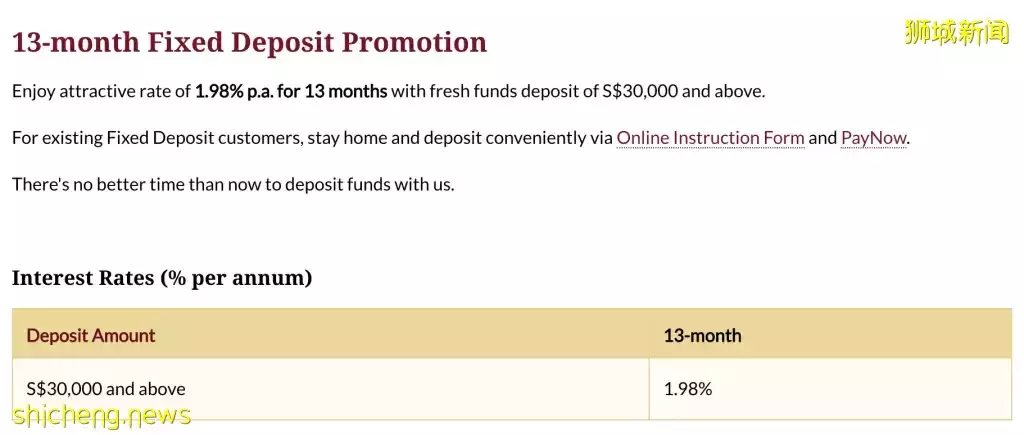The height and width of the screenshot is (435, 1024).
Task: Click the PayNow link
Action: click(873, 138)
